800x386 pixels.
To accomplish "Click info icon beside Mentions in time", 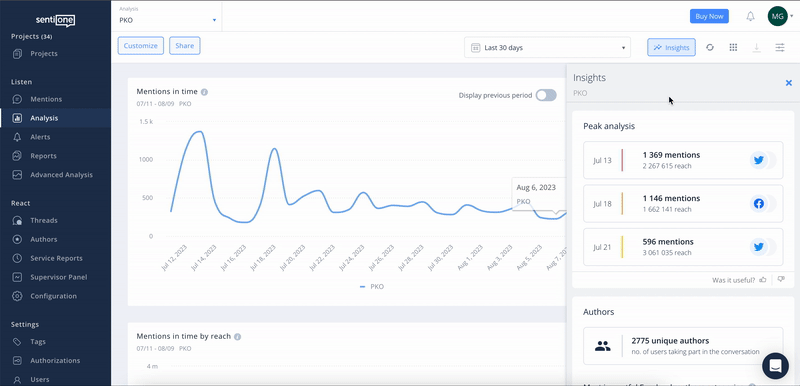I will click(204, 92).
